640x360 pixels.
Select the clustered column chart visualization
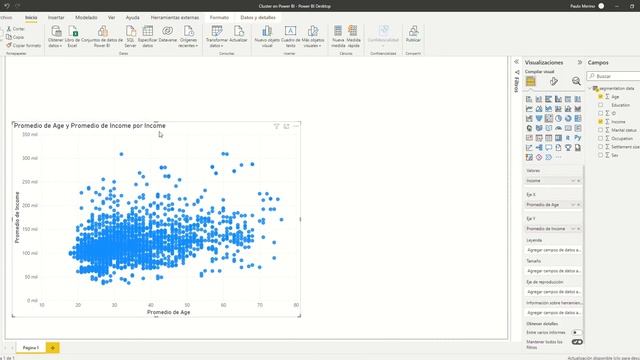558,99
